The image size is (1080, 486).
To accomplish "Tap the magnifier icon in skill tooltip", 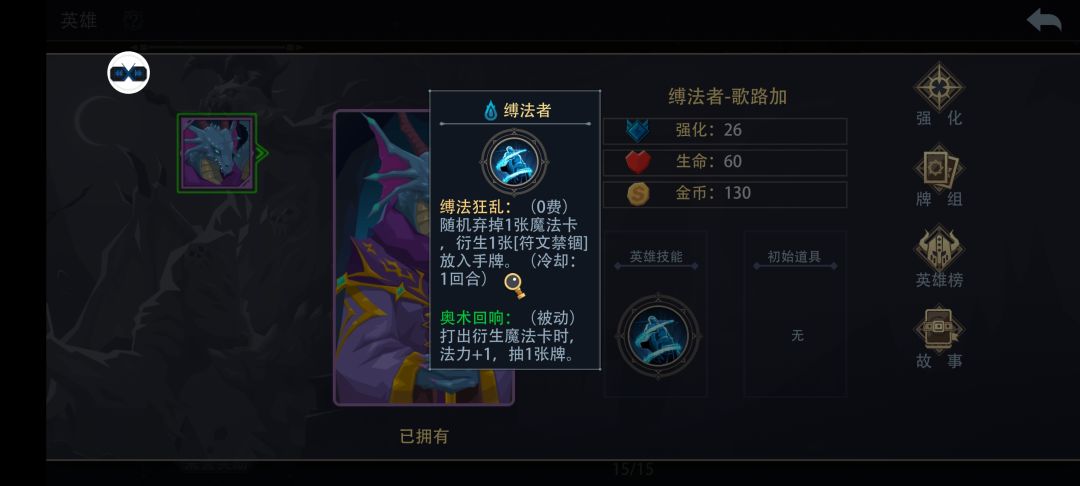I will (x=515, y=285).
